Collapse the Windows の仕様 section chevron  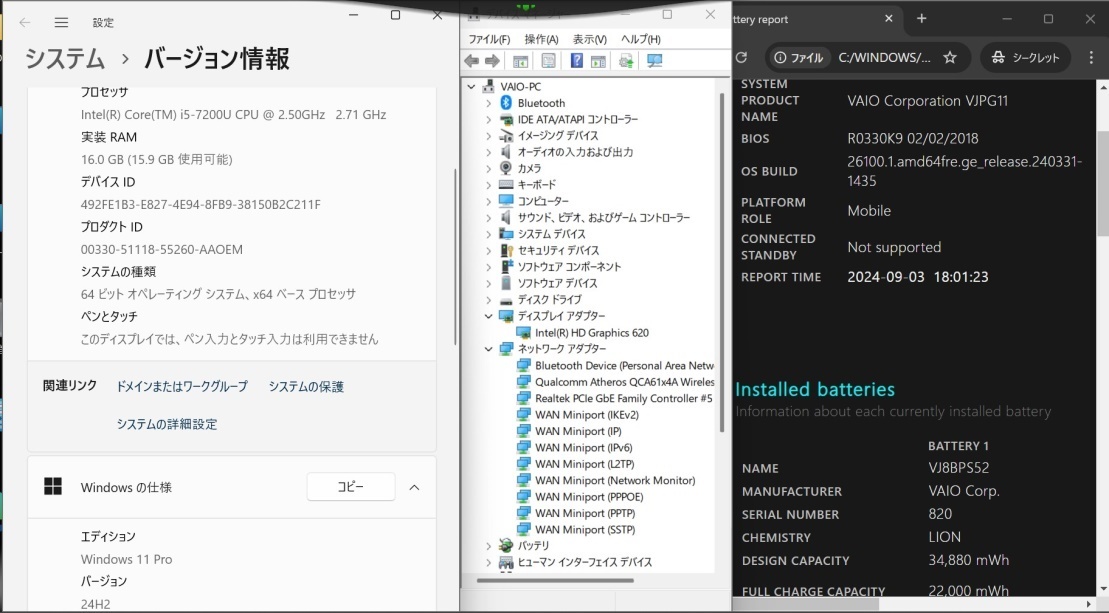pos(414,487)
